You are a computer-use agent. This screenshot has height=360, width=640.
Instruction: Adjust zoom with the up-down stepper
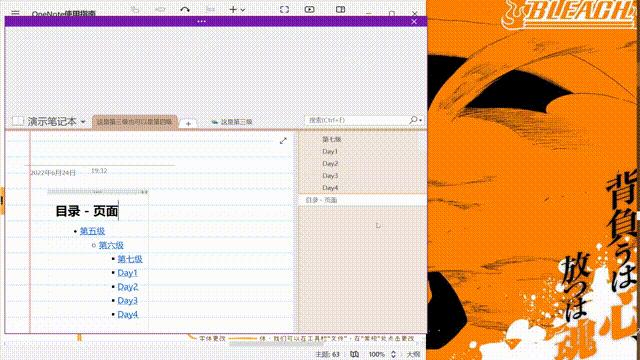(x=393, y=354)
